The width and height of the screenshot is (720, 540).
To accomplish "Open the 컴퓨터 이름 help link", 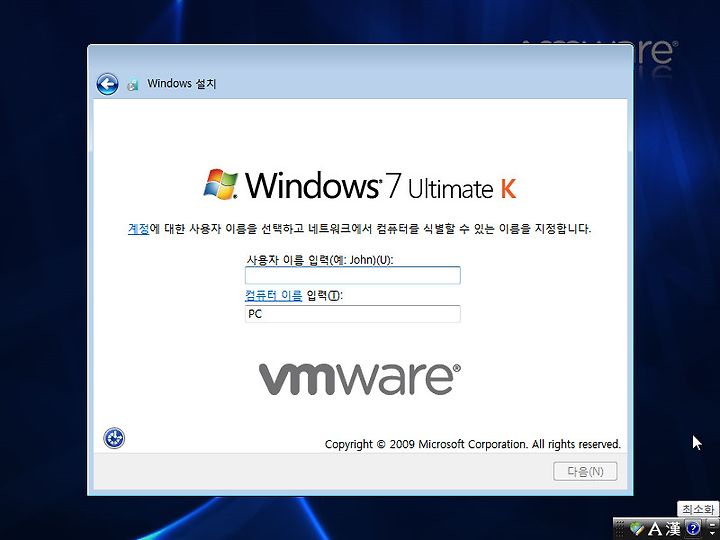I will [x=274, y=295].
